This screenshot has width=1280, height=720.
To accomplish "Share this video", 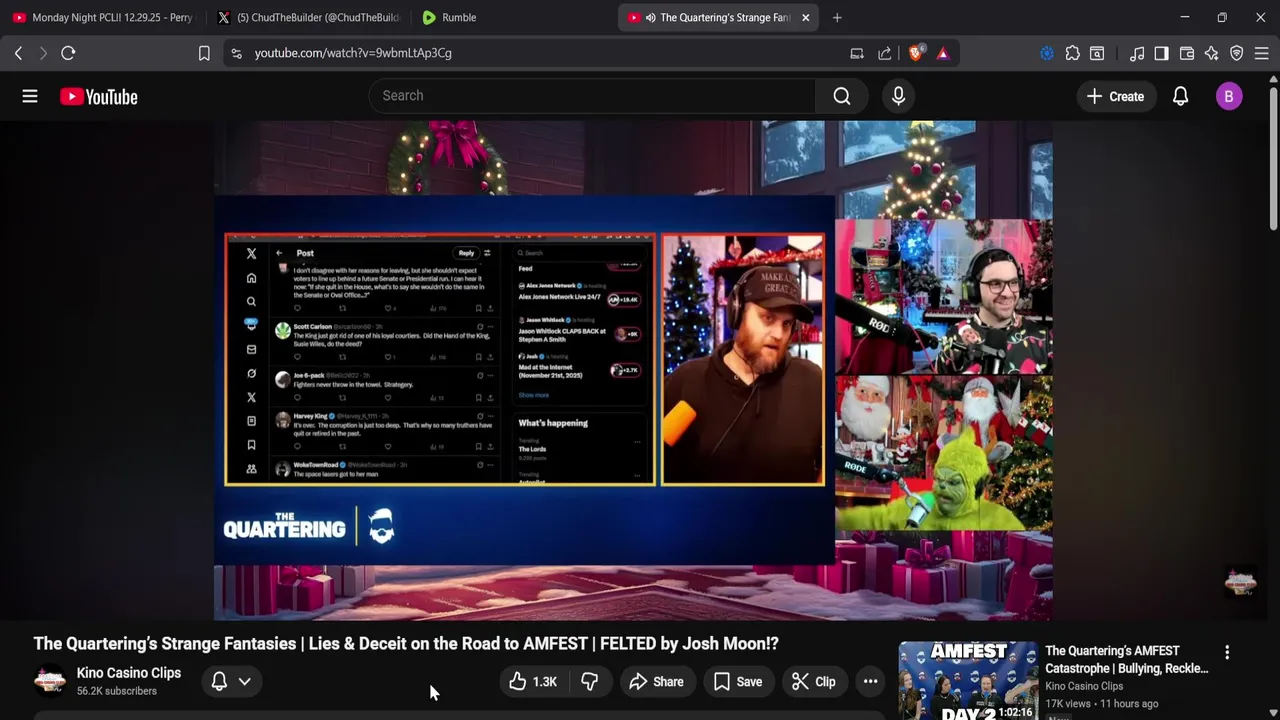I will 656,682.
